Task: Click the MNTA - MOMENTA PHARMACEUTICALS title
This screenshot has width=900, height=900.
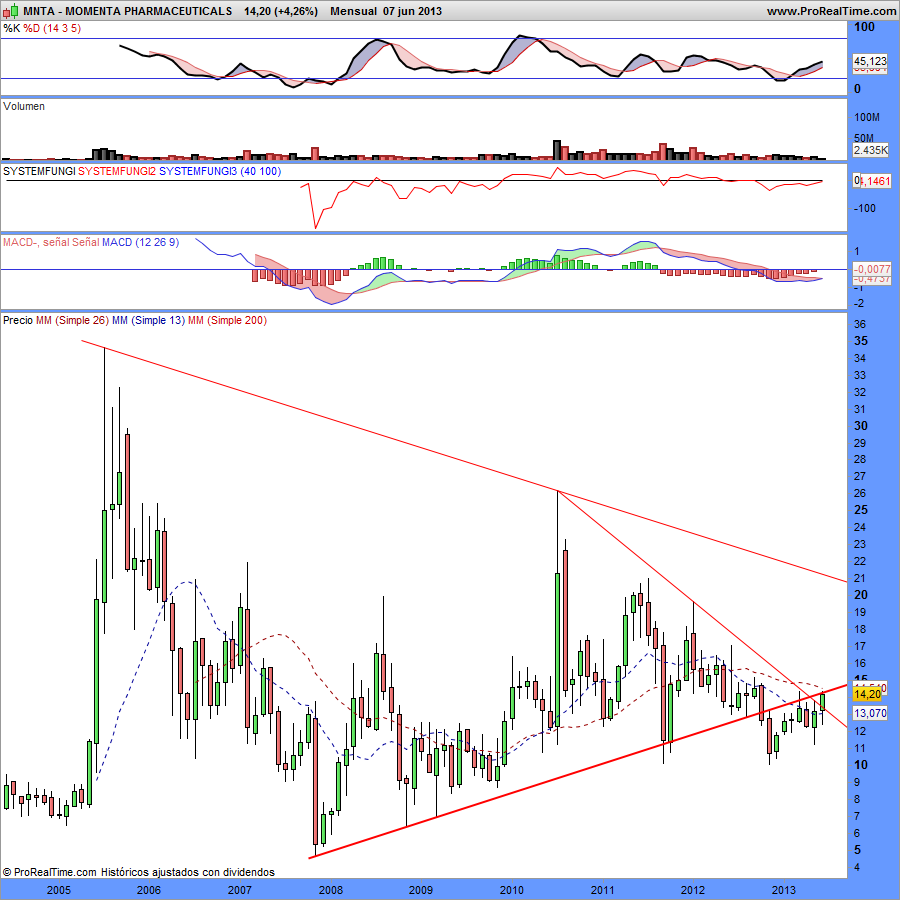Action: (127, 11)
